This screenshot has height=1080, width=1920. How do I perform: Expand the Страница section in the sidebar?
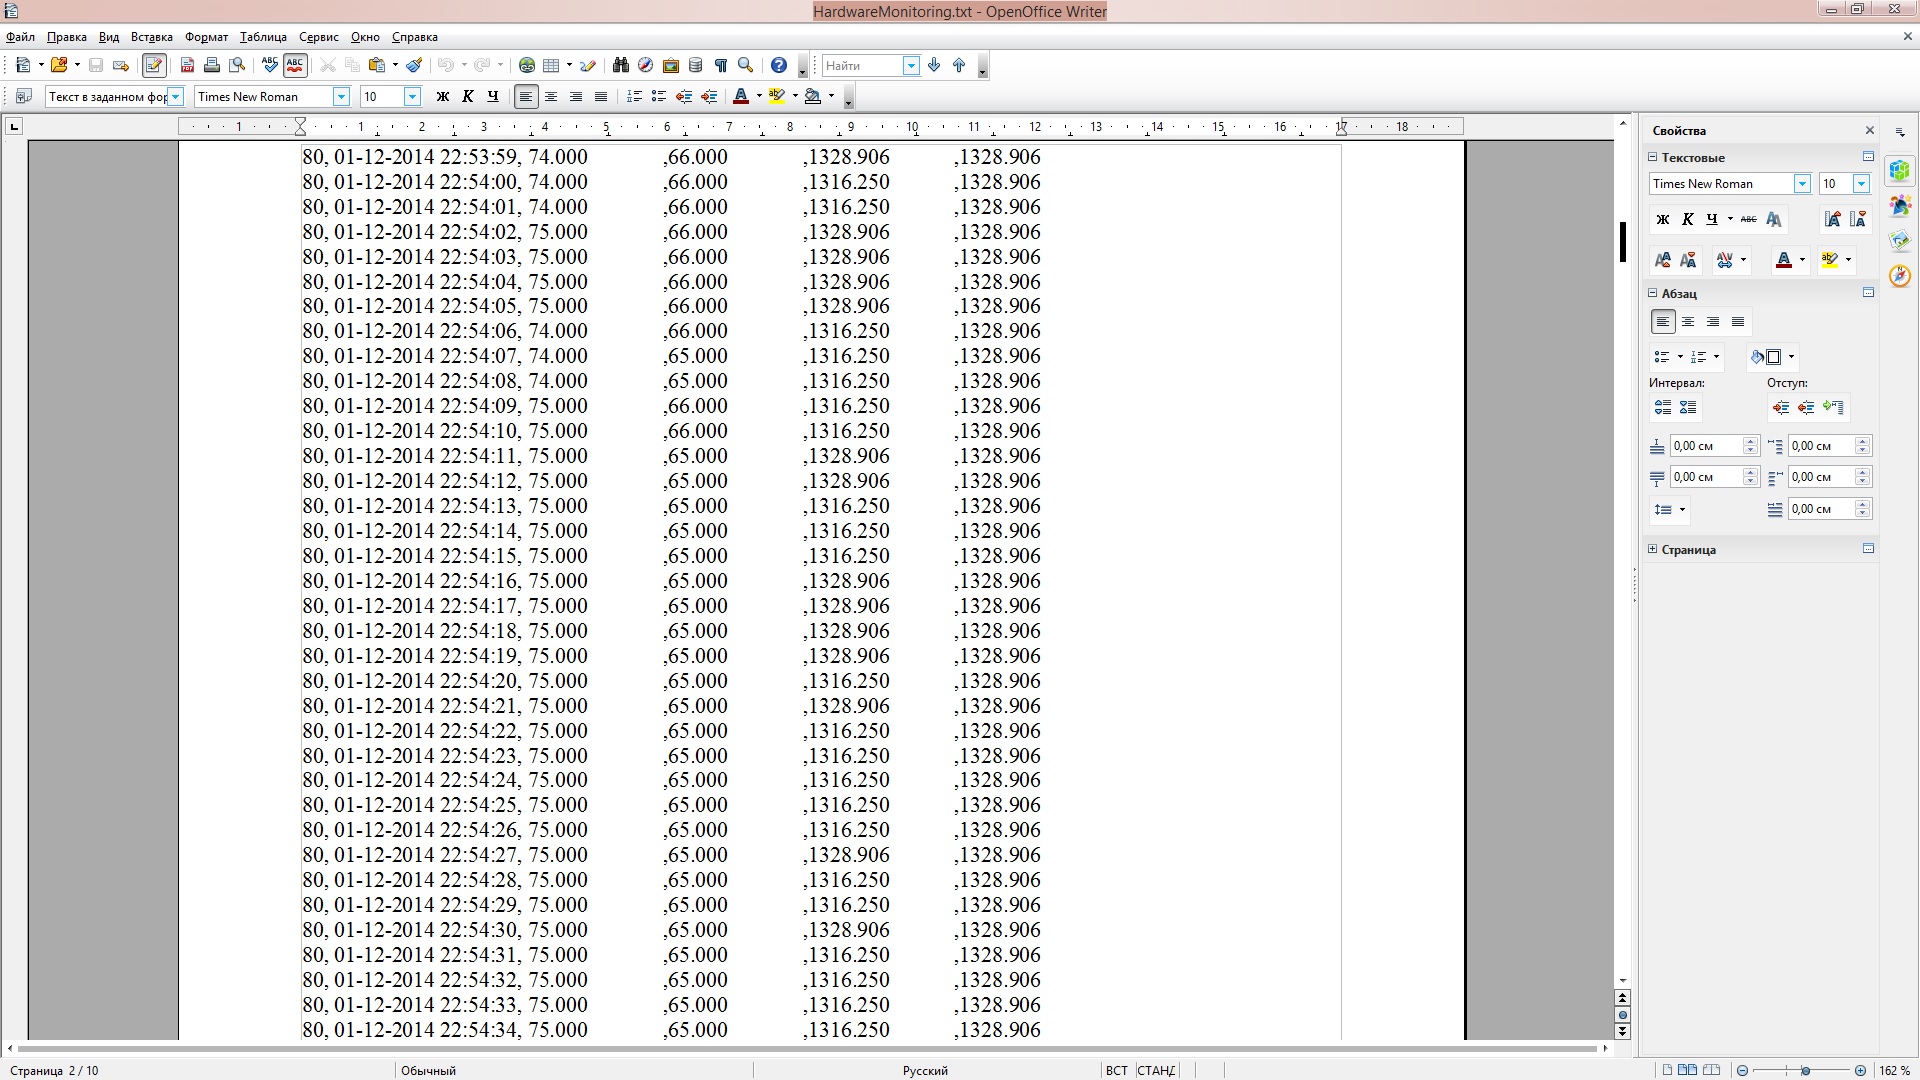click(1653, 549)
